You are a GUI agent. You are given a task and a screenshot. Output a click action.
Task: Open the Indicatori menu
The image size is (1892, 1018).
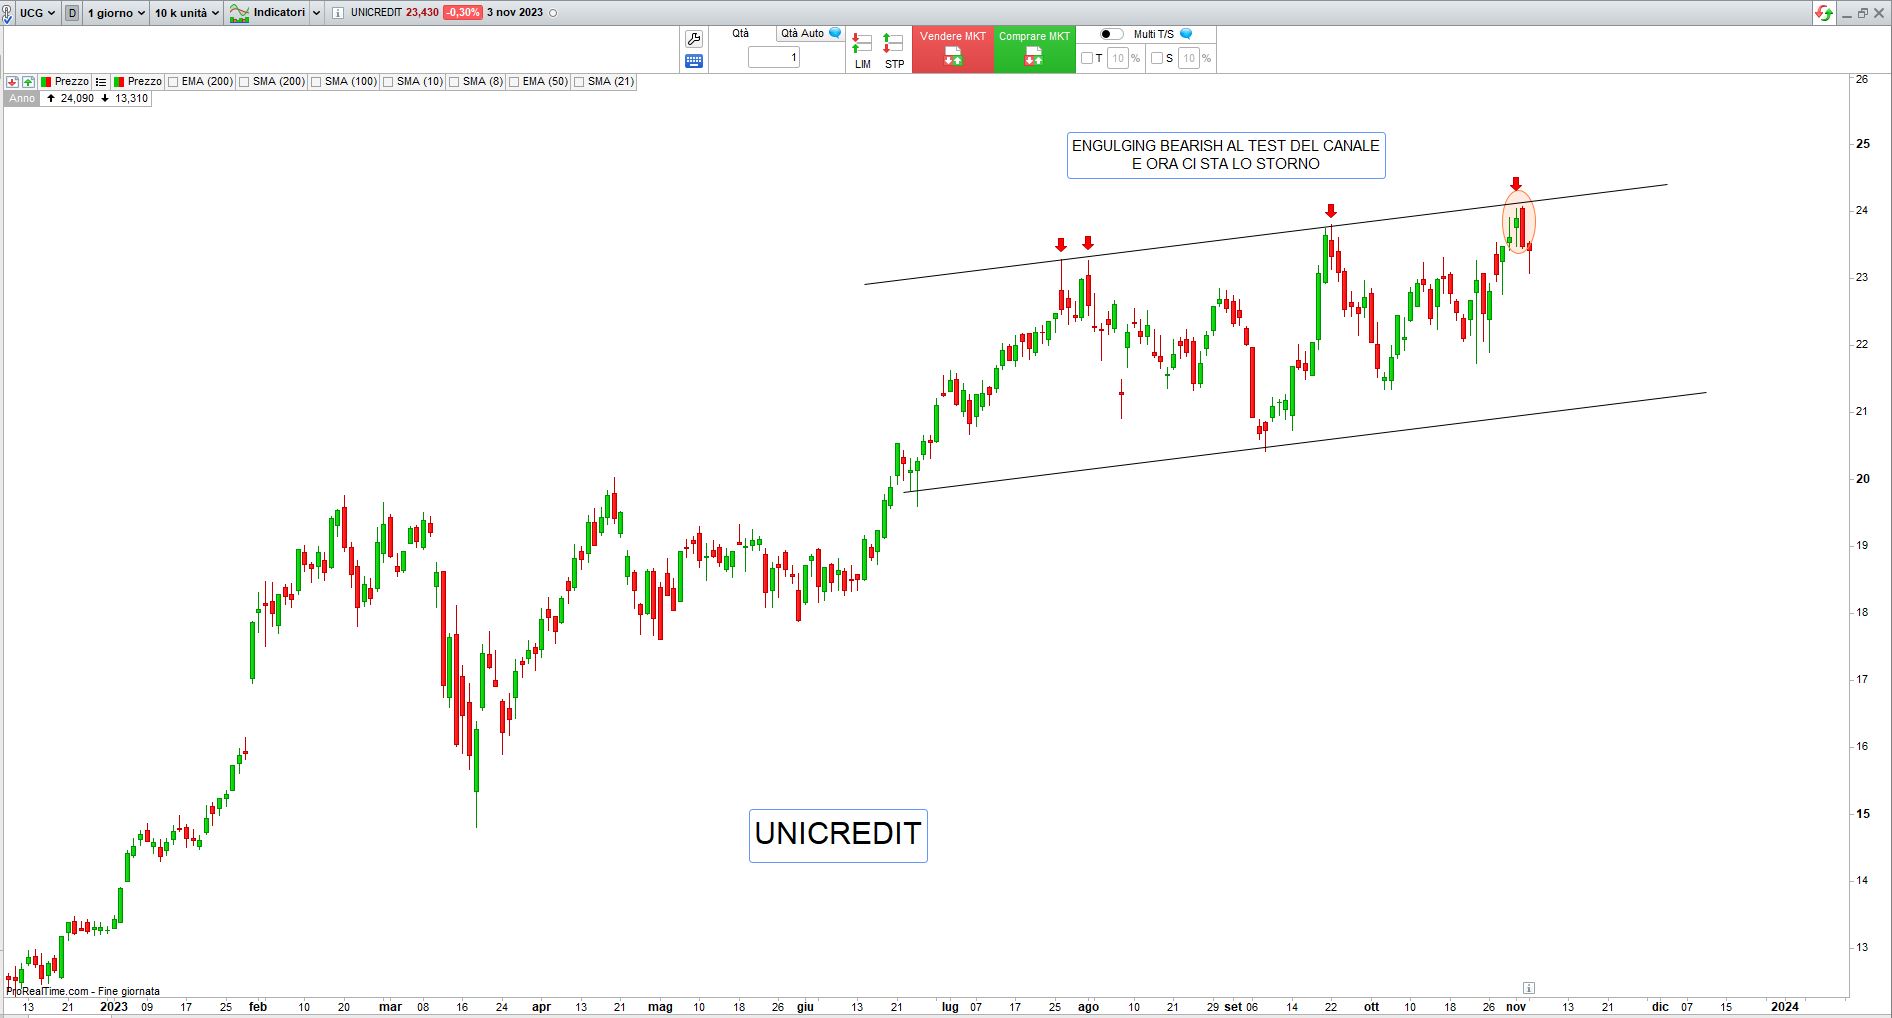[274, 13]
